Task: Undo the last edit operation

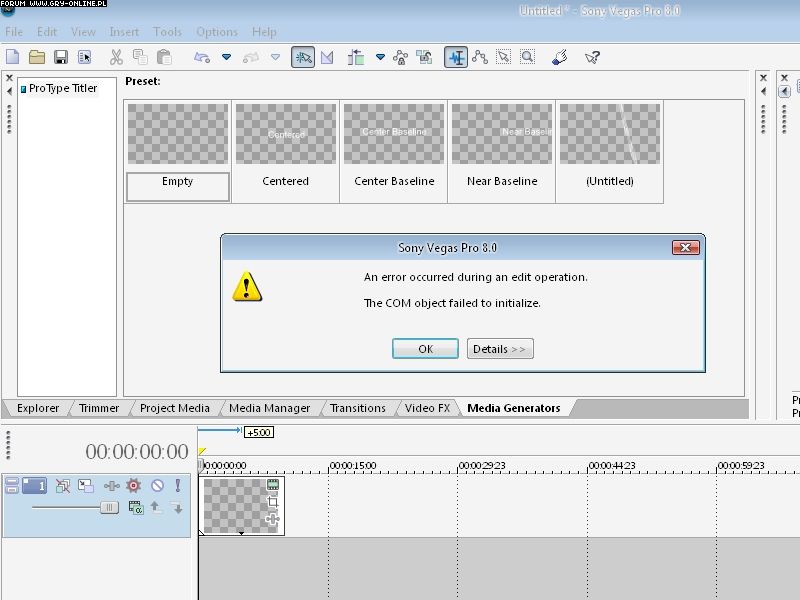Action: 202,57
